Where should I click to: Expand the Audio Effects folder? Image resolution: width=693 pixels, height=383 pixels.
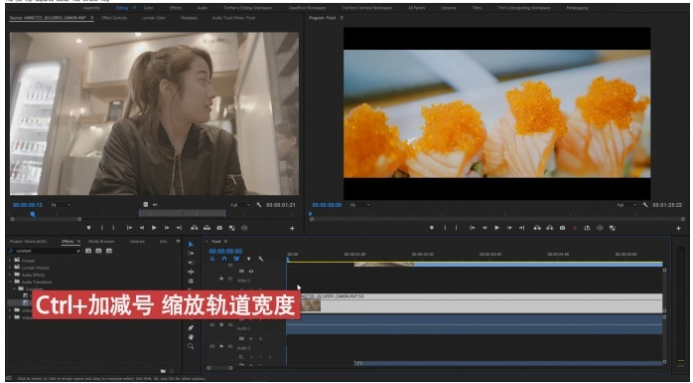tap(10, 275)
